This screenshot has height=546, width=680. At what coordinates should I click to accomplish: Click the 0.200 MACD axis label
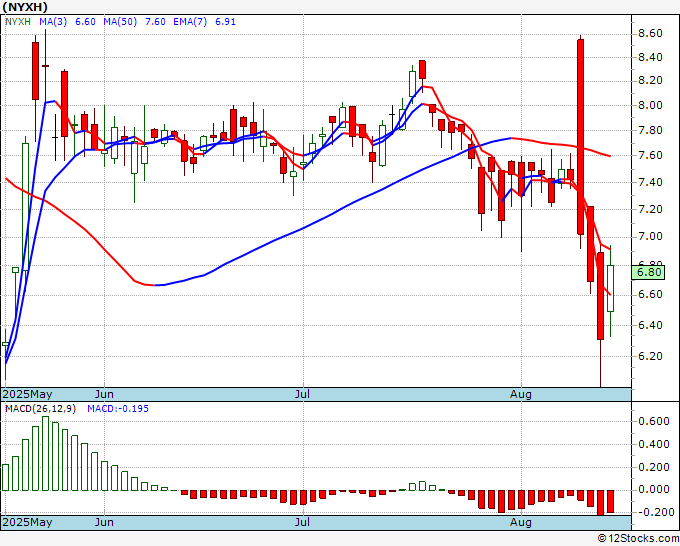(654, 468)
